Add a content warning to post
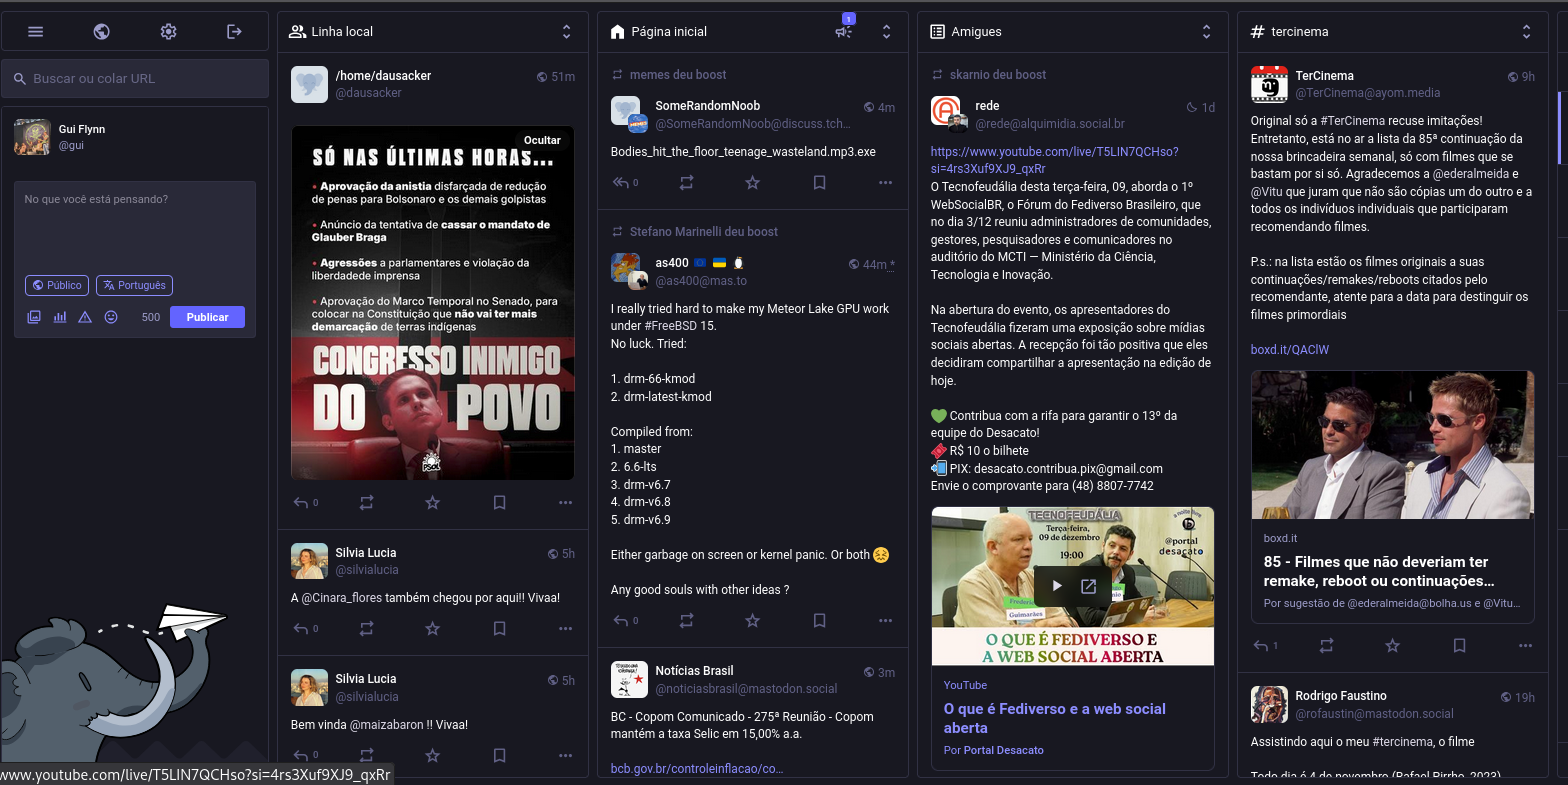 [x=85, y=317]
